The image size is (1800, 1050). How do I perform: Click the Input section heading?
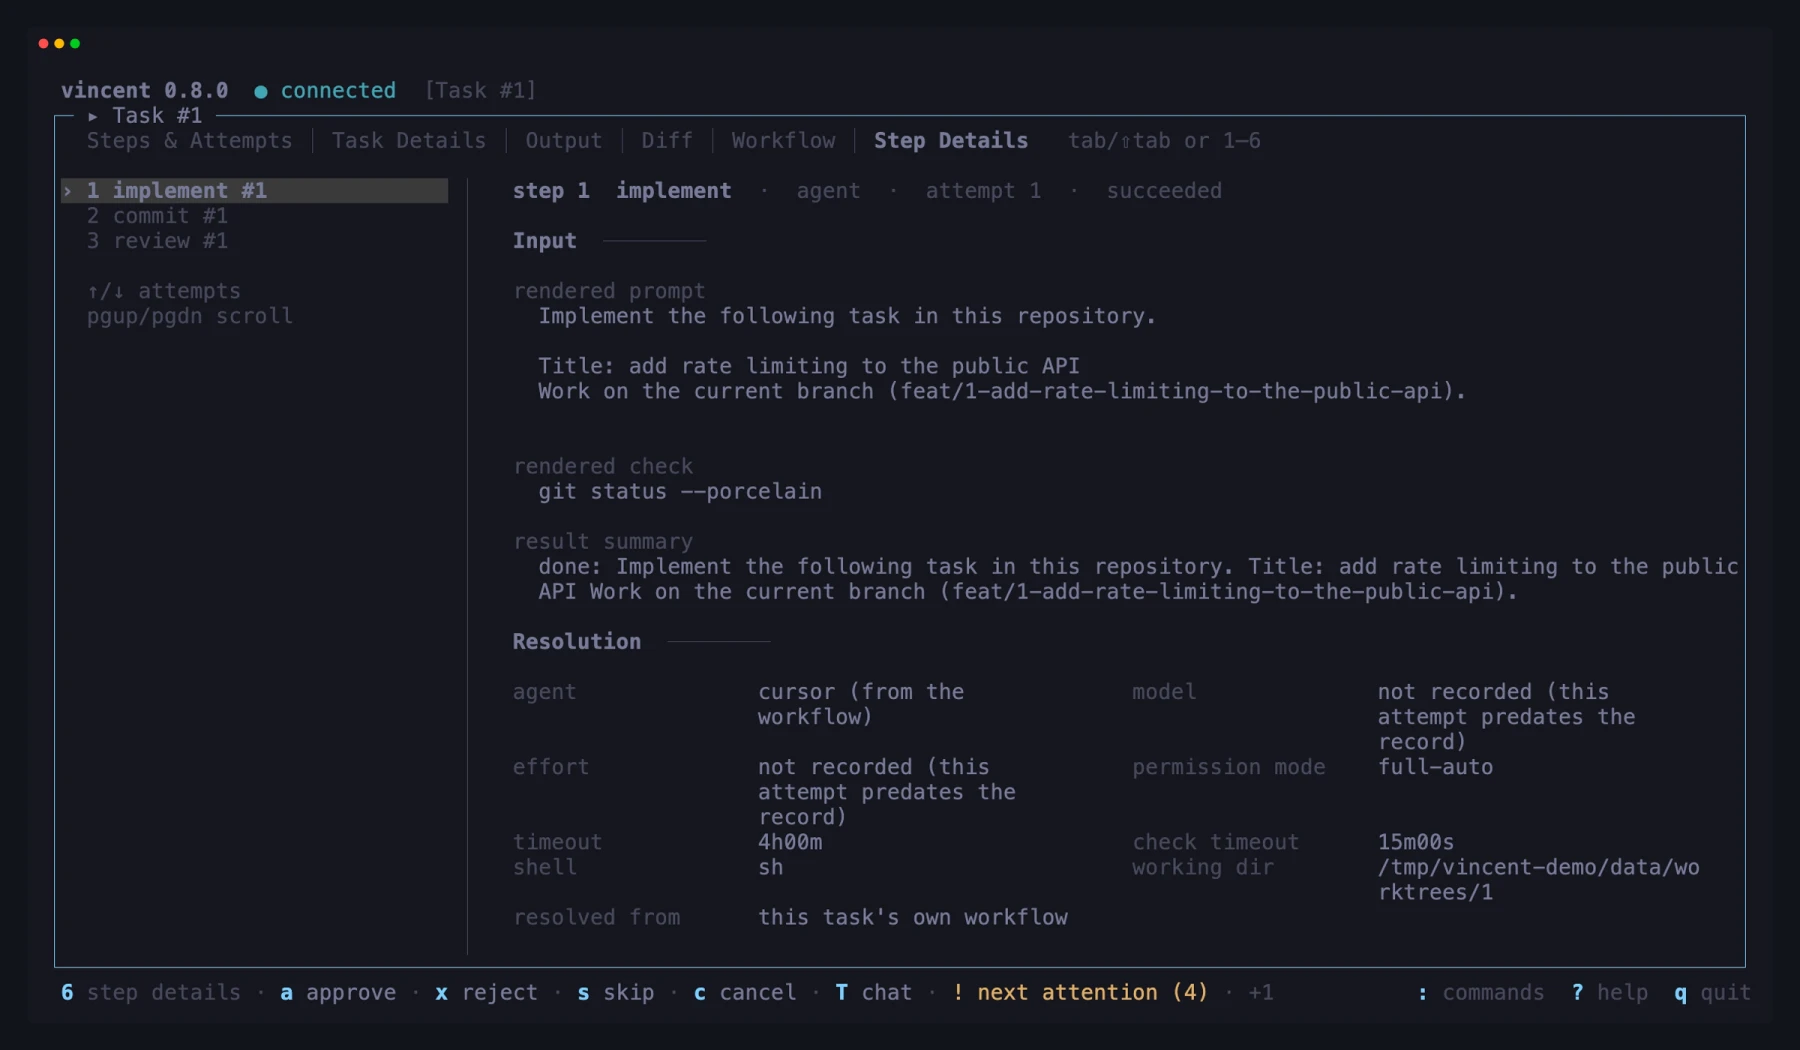pyautogui.click(x=544, y=241)
